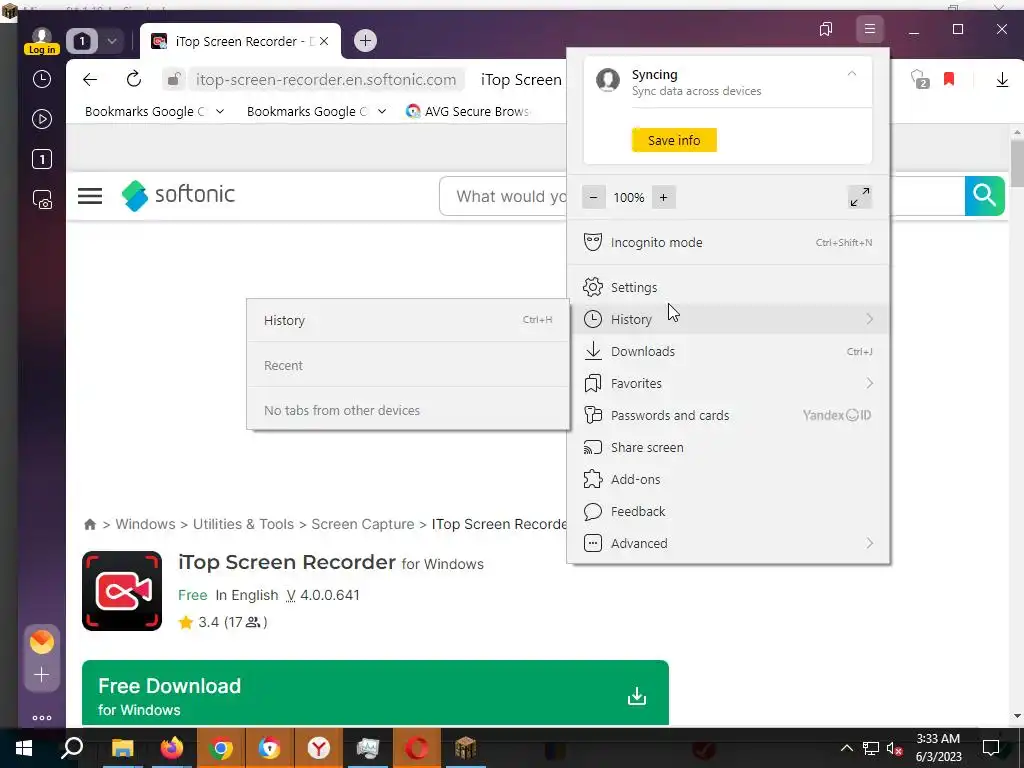Screen dimensions: 1024x768
Task: Expand Favorites submenu arrow
Action: 869,383
